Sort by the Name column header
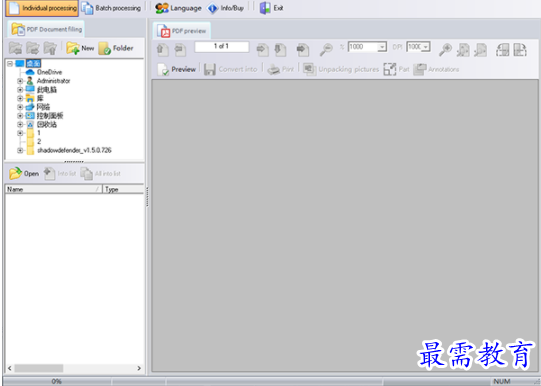The width and height of the screenshot is (541, 386). click(54, 189)
